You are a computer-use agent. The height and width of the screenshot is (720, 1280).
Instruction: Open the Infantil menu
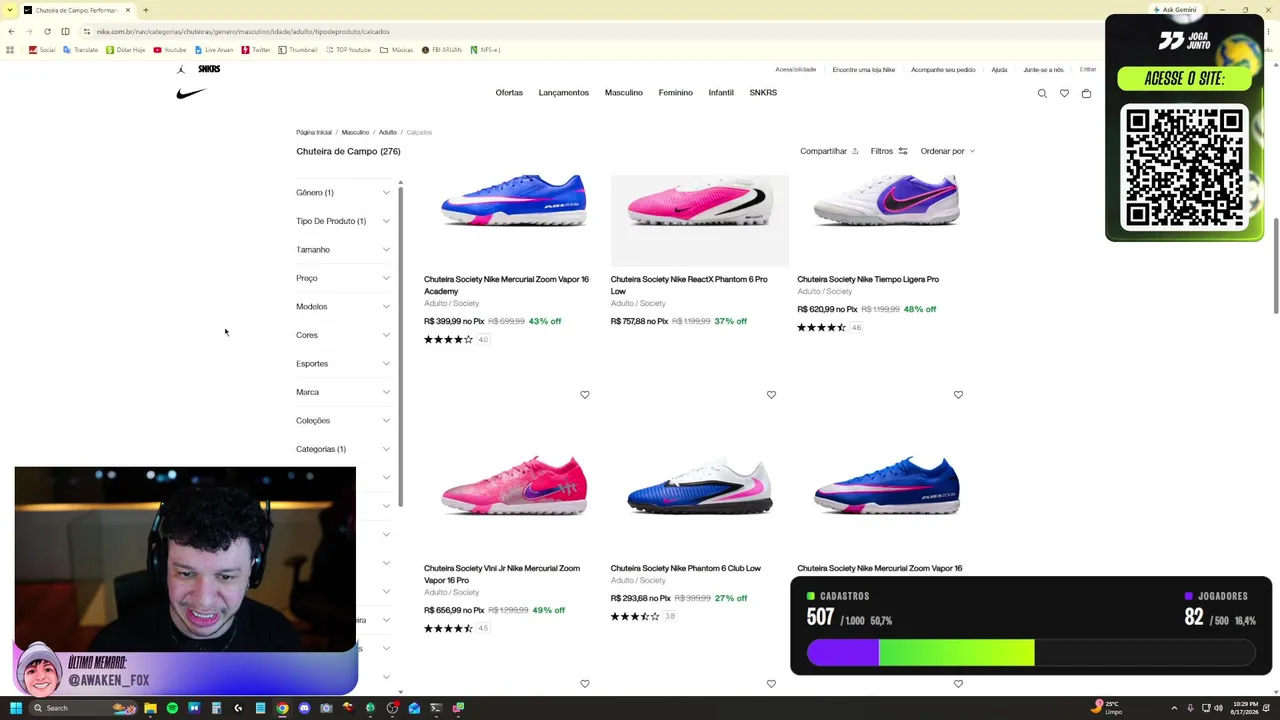point(721,93)
